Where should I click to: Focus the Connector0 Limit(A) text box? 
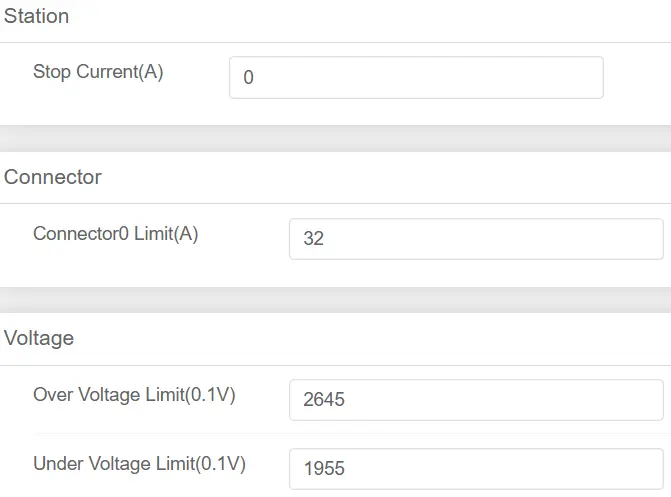tap(476, 239)
